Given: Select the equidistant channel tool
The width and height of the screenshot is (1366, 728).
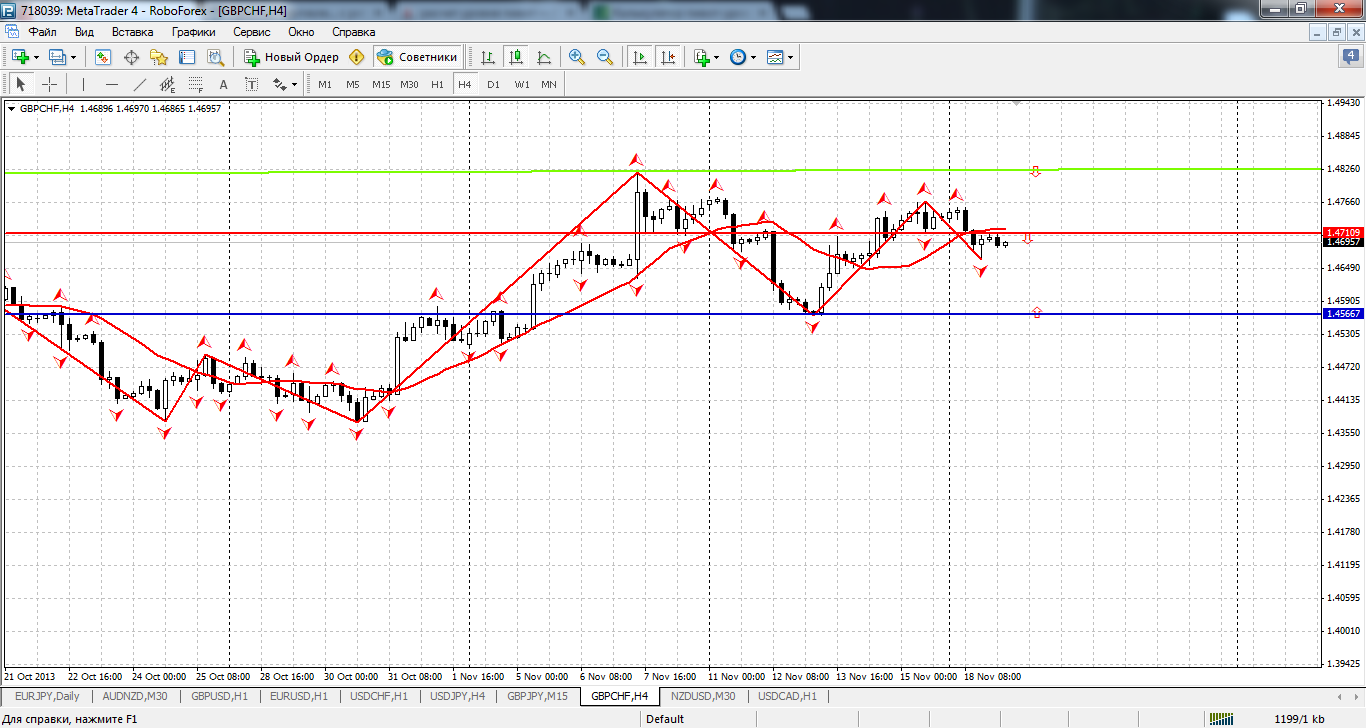Looking at the screenshot, I should (167, 84).
